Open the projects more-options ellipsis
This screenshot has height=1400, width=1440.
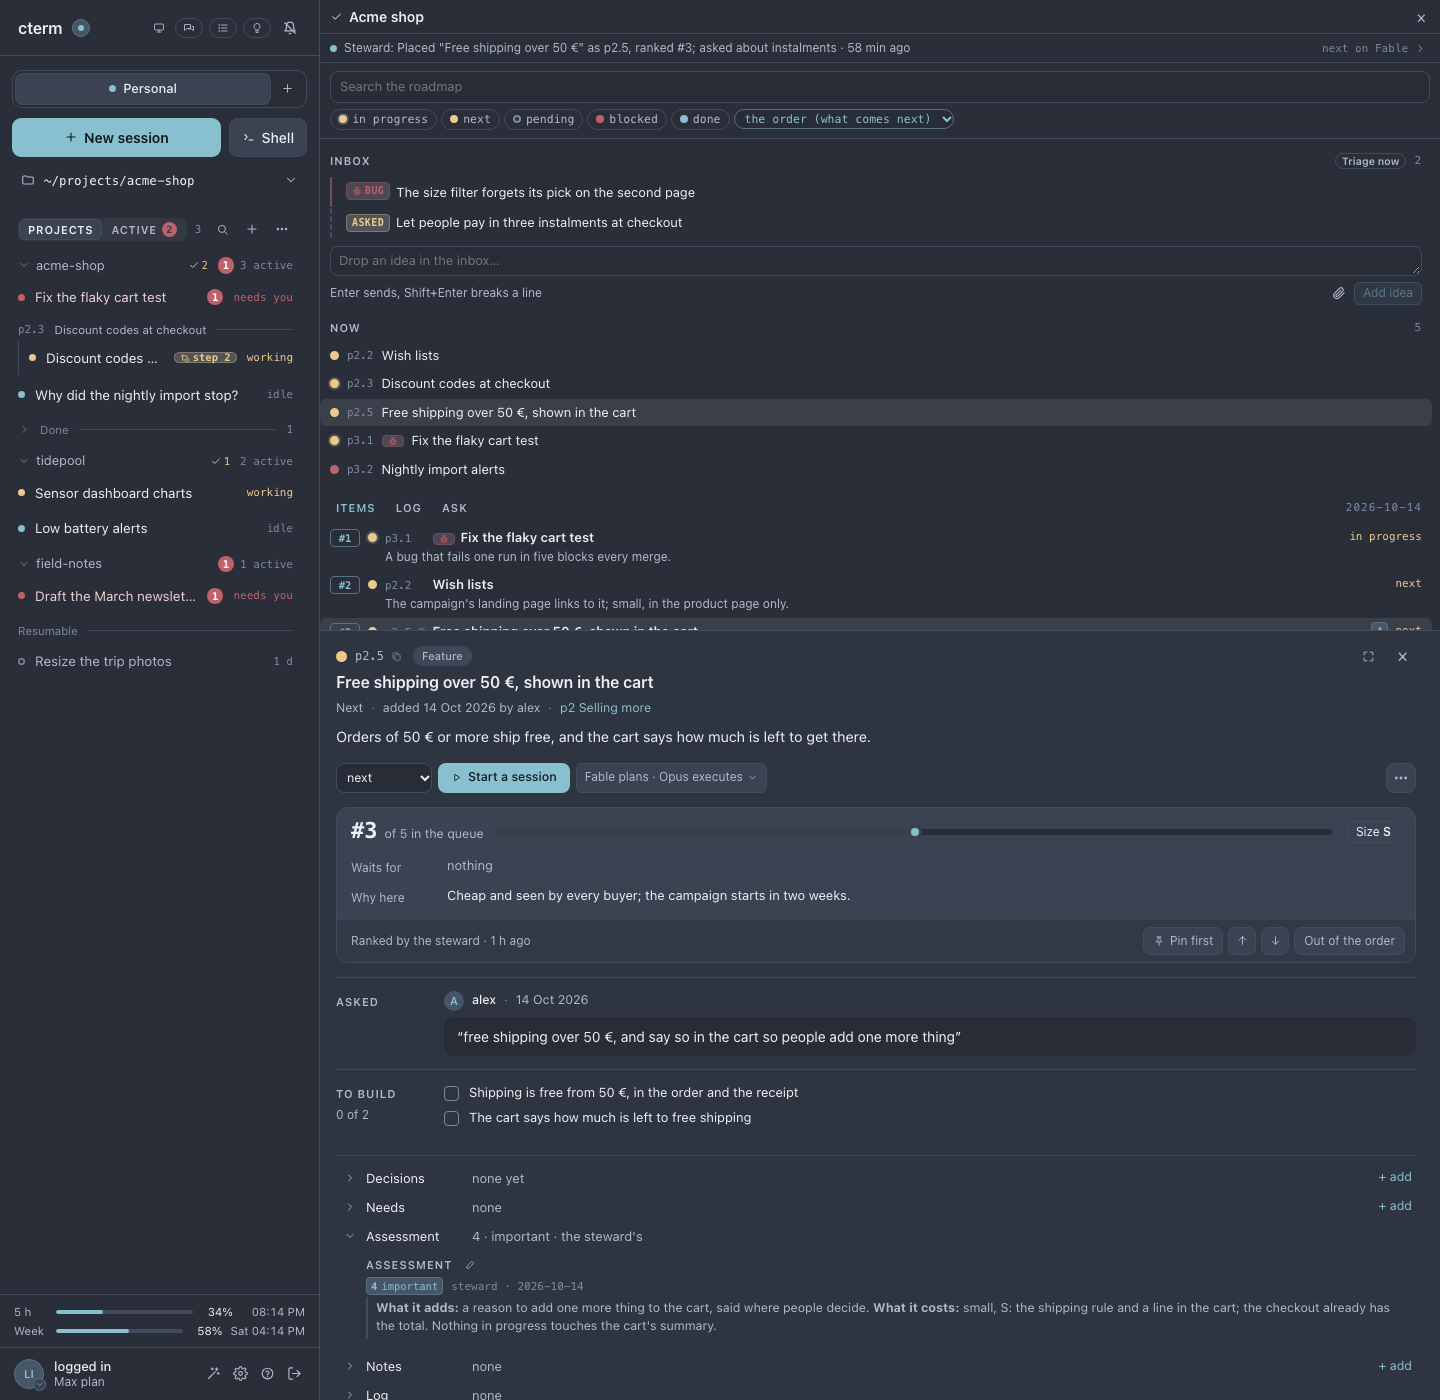pos(282,230)
